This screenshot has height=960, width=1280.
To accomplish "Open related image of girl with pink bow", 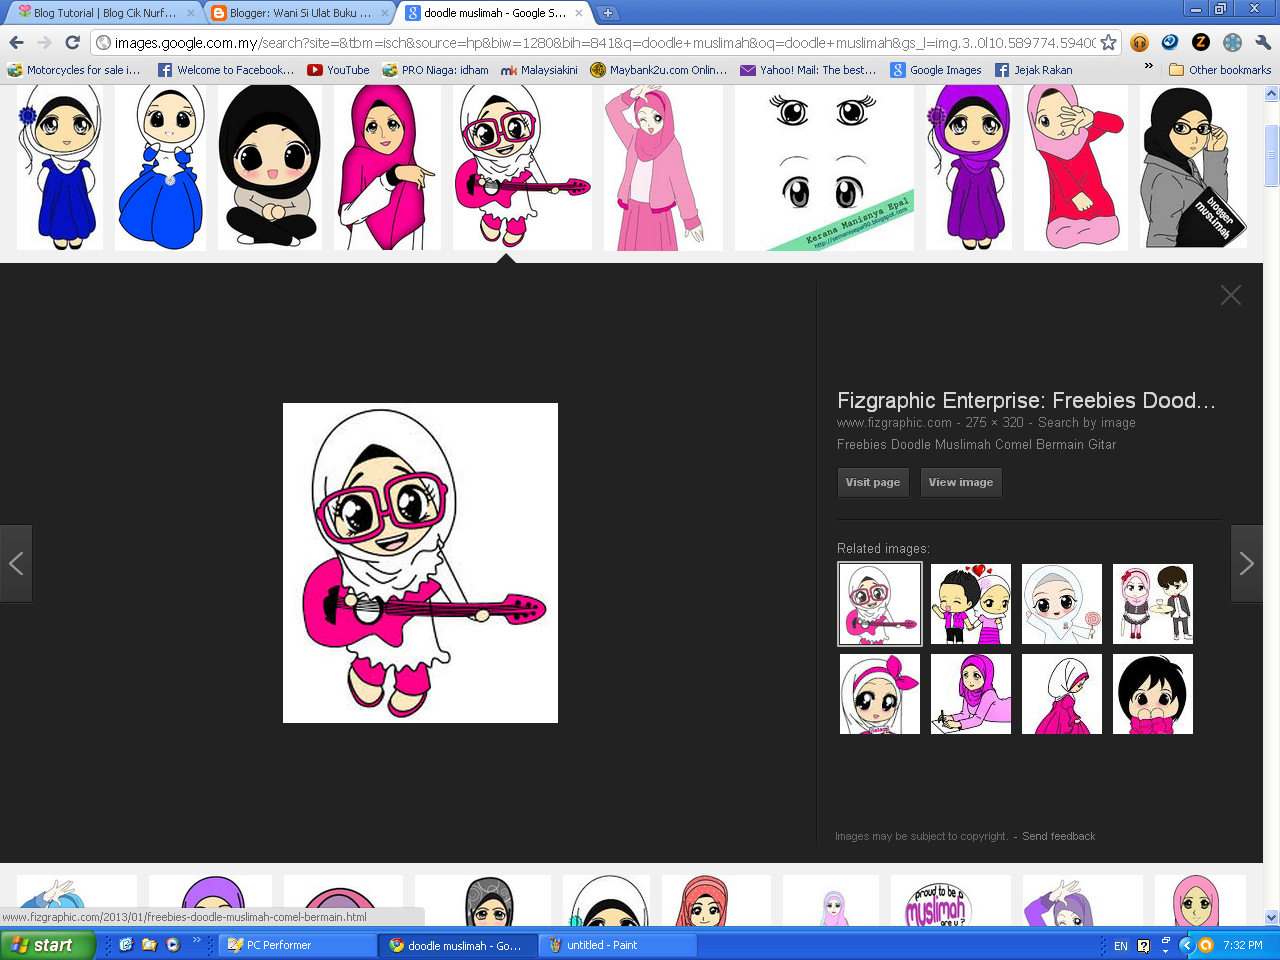I will [880, 694].
